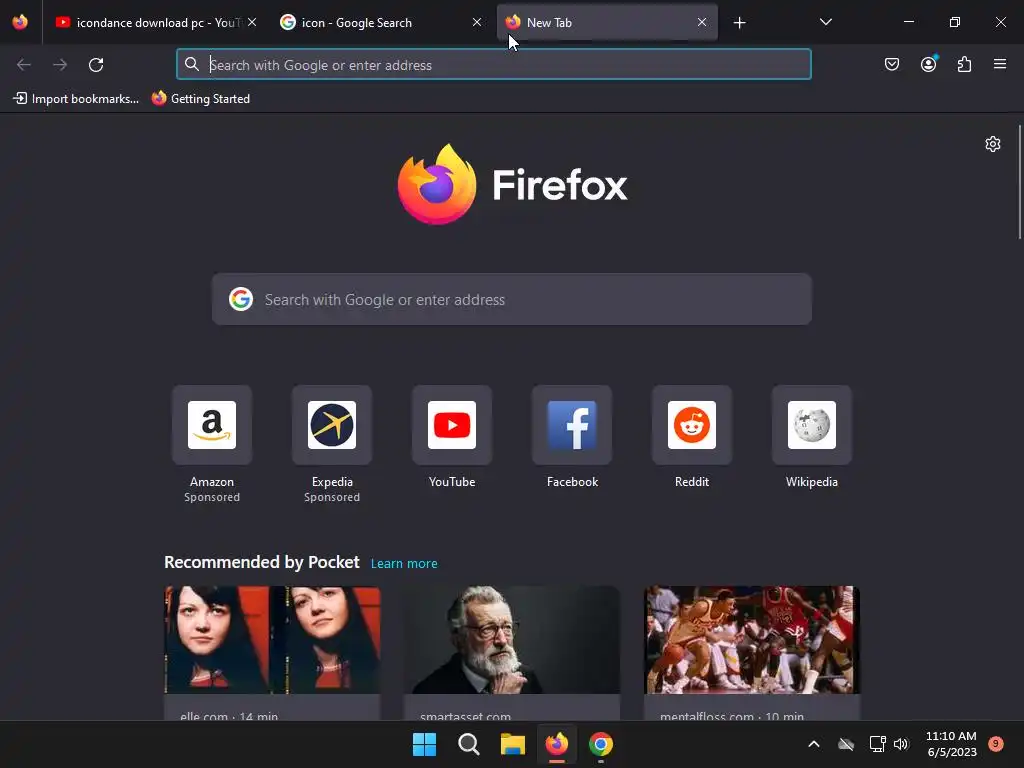Go forward with the forward arrow
The height and width of the screenshot is (768, 1024).
coord(59,65)
